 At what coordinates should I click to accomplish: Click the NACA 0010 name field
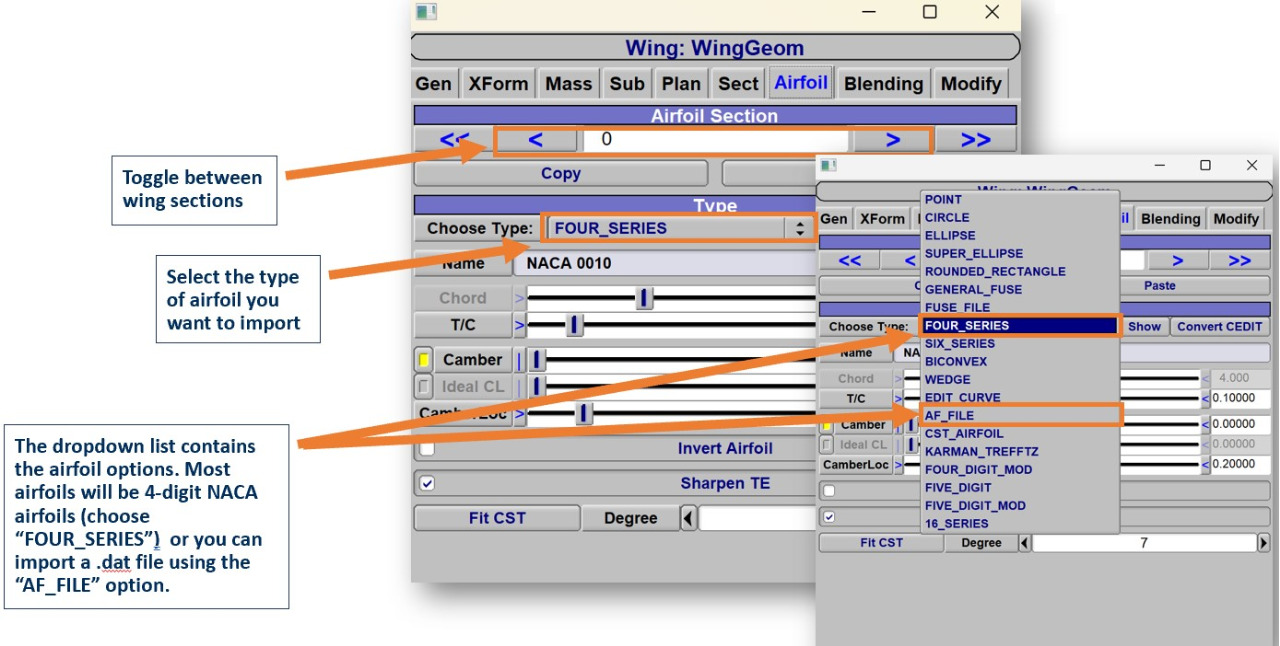(660, 264)
